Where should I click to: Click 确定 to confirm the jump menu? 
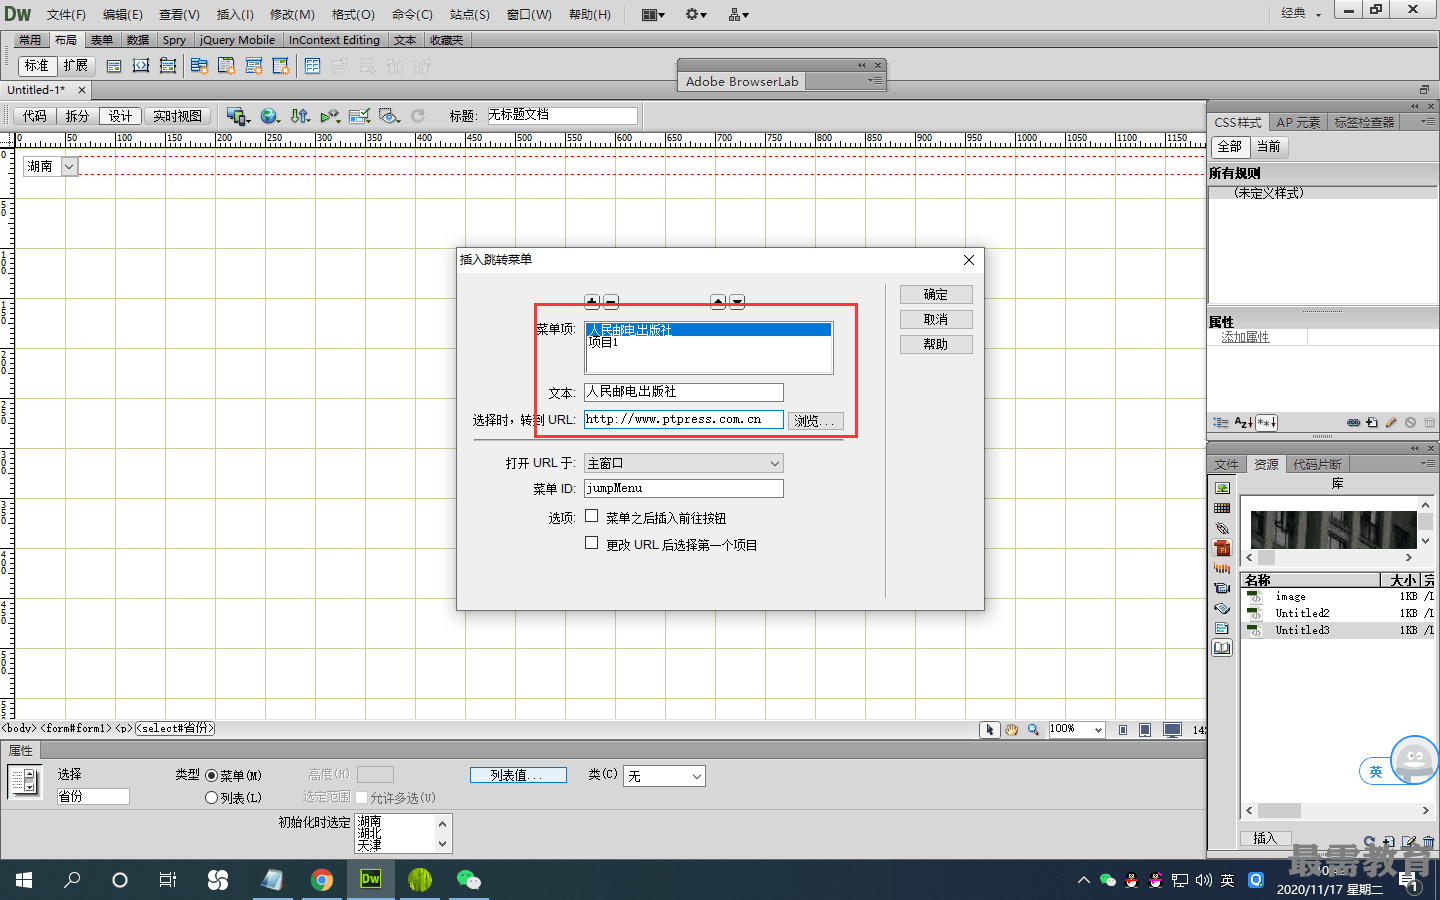click(x=936, y=294)
